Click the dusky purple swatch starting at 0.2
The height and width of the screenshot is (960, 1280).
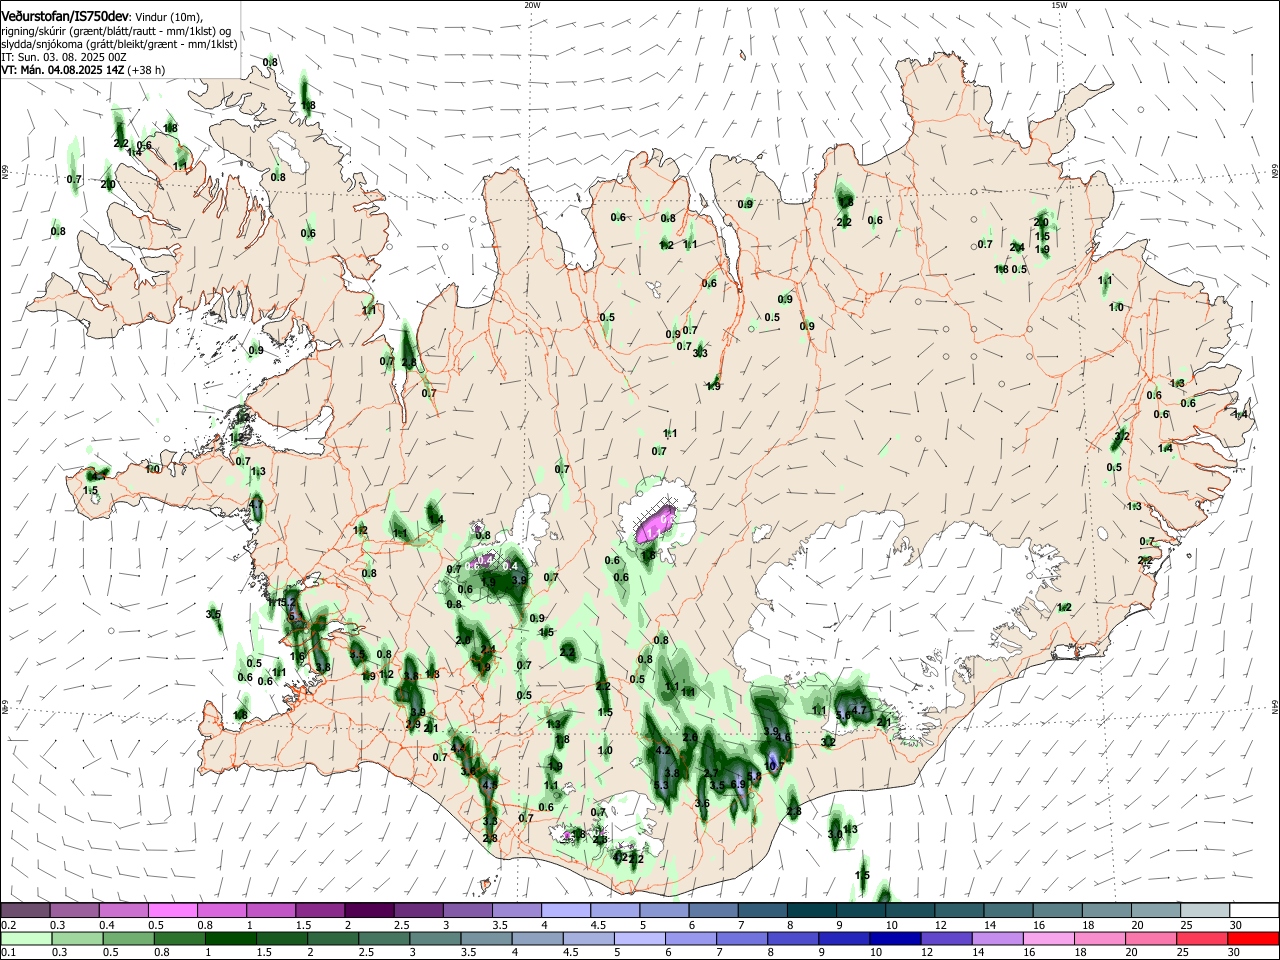pos(25,910)
